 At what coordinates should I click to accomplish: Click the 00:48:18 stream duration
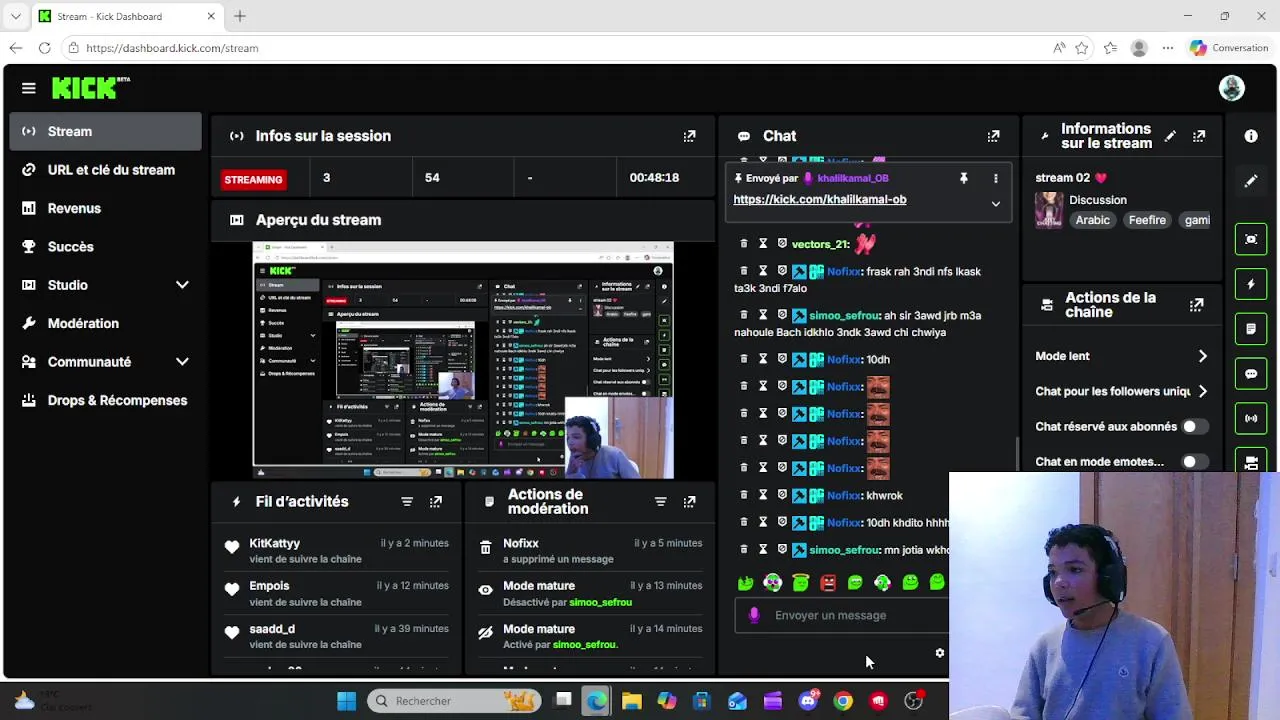click(654, 178)
